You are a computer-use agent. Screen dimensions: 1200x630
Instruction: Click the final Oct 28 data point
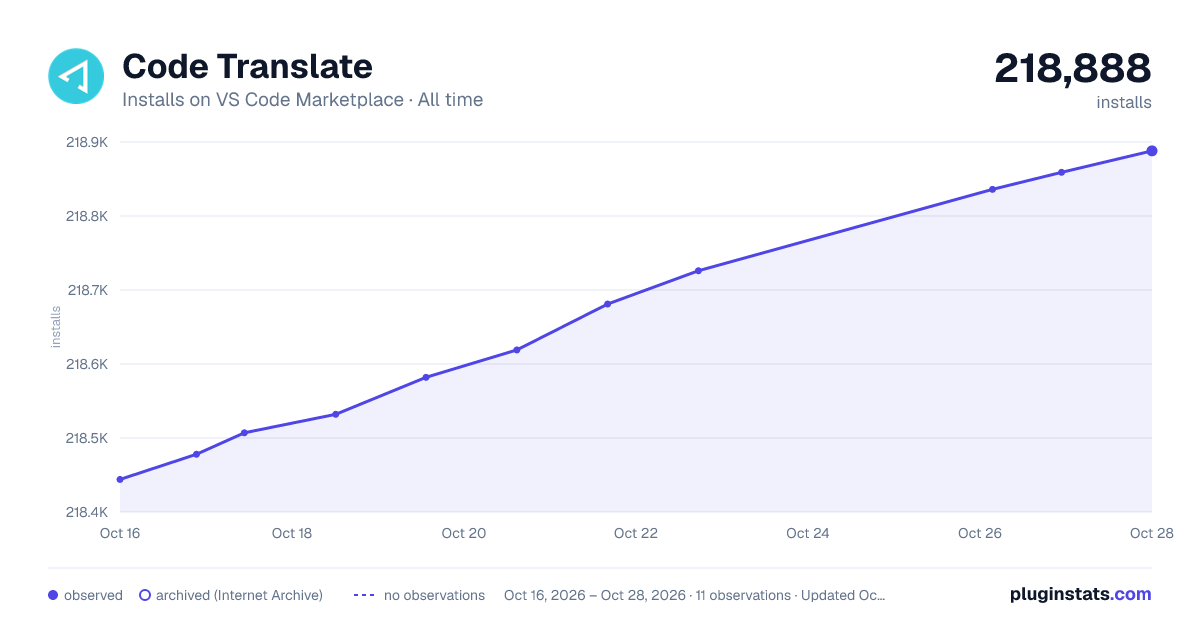[1152, 151]
